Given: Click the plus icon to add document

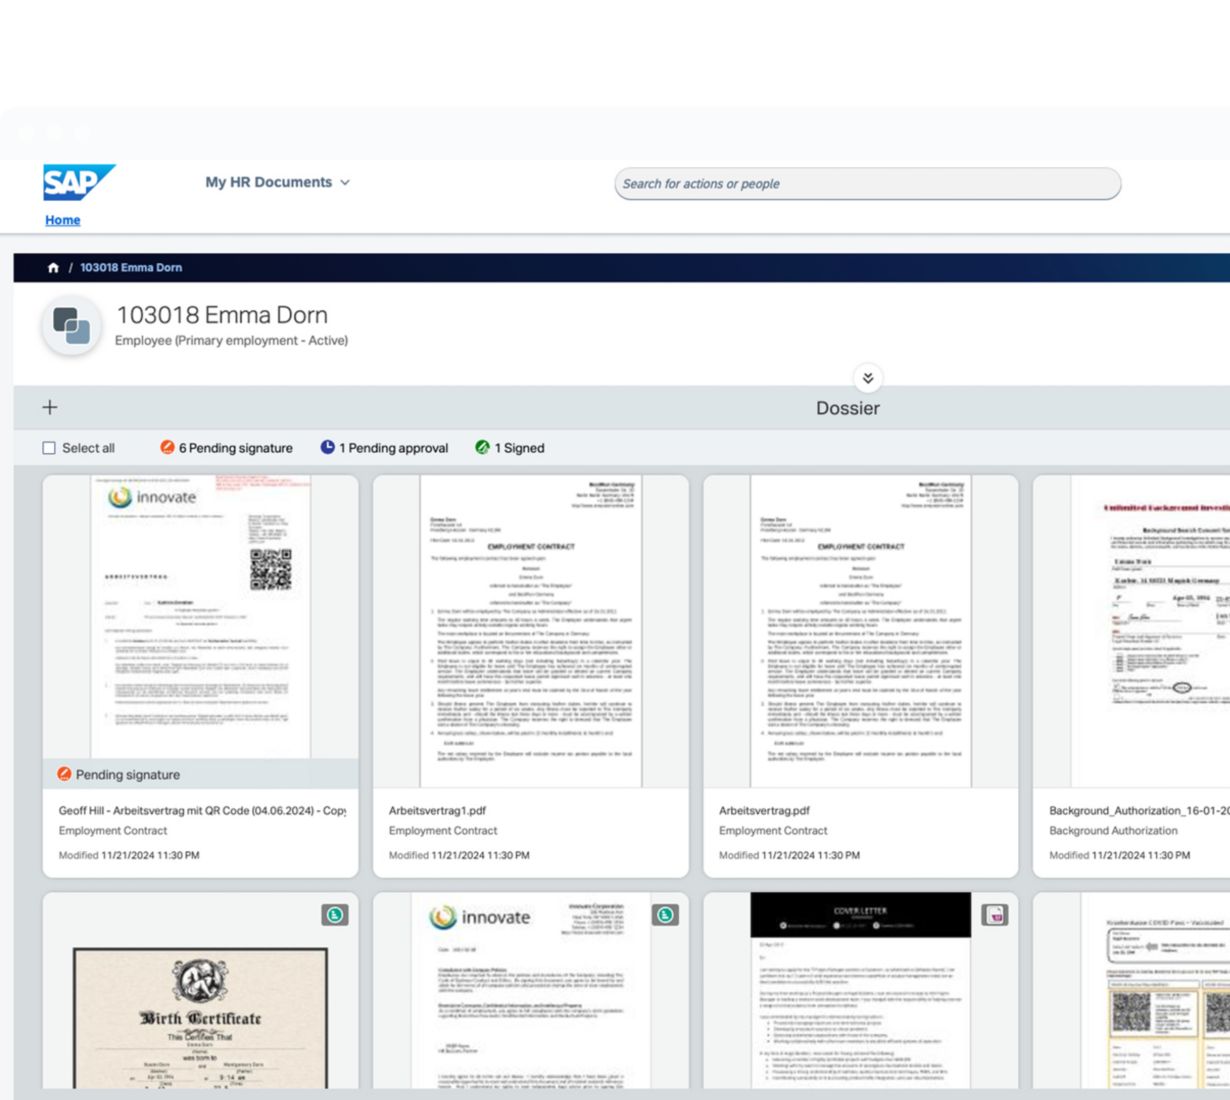Looking at the screenshot, I should 50,407.
